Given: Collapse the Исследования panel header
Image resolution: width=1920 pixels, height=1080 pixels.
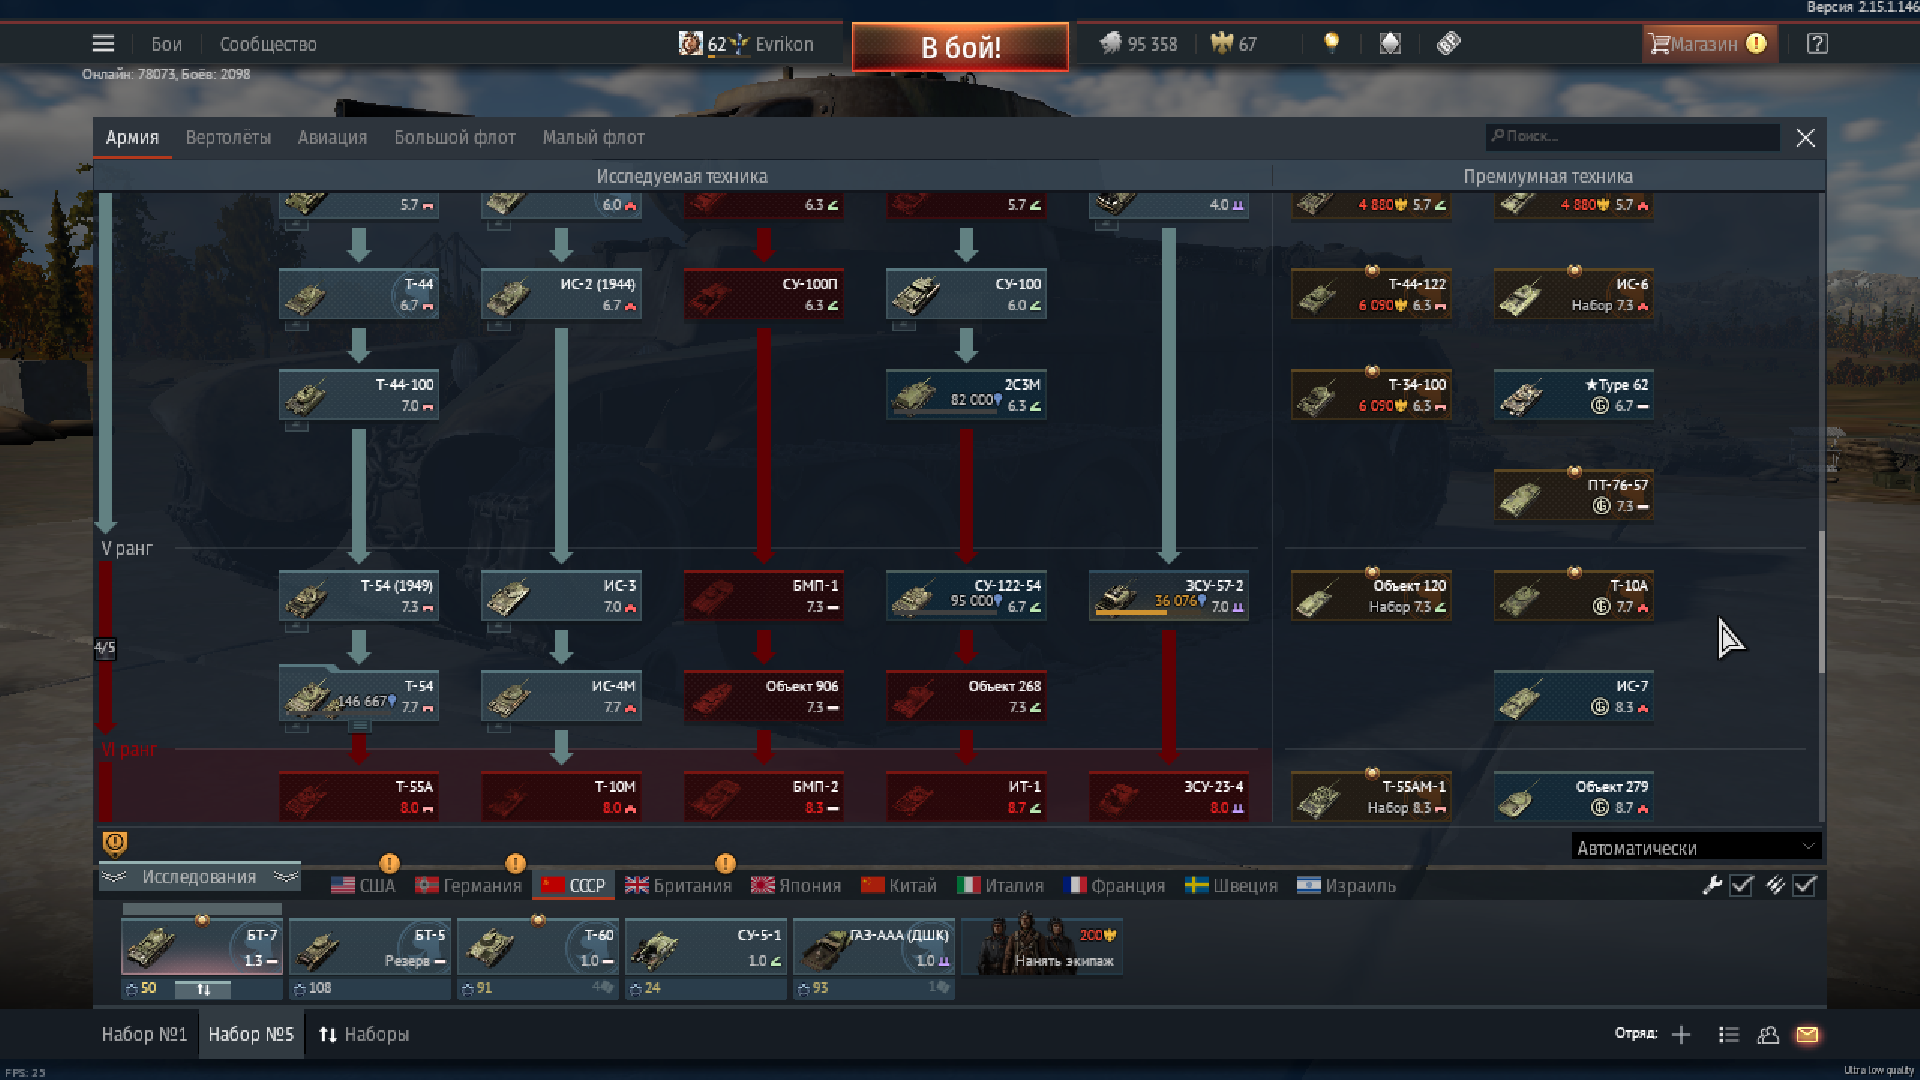Looking at the screenshot, I should [199, 877].
